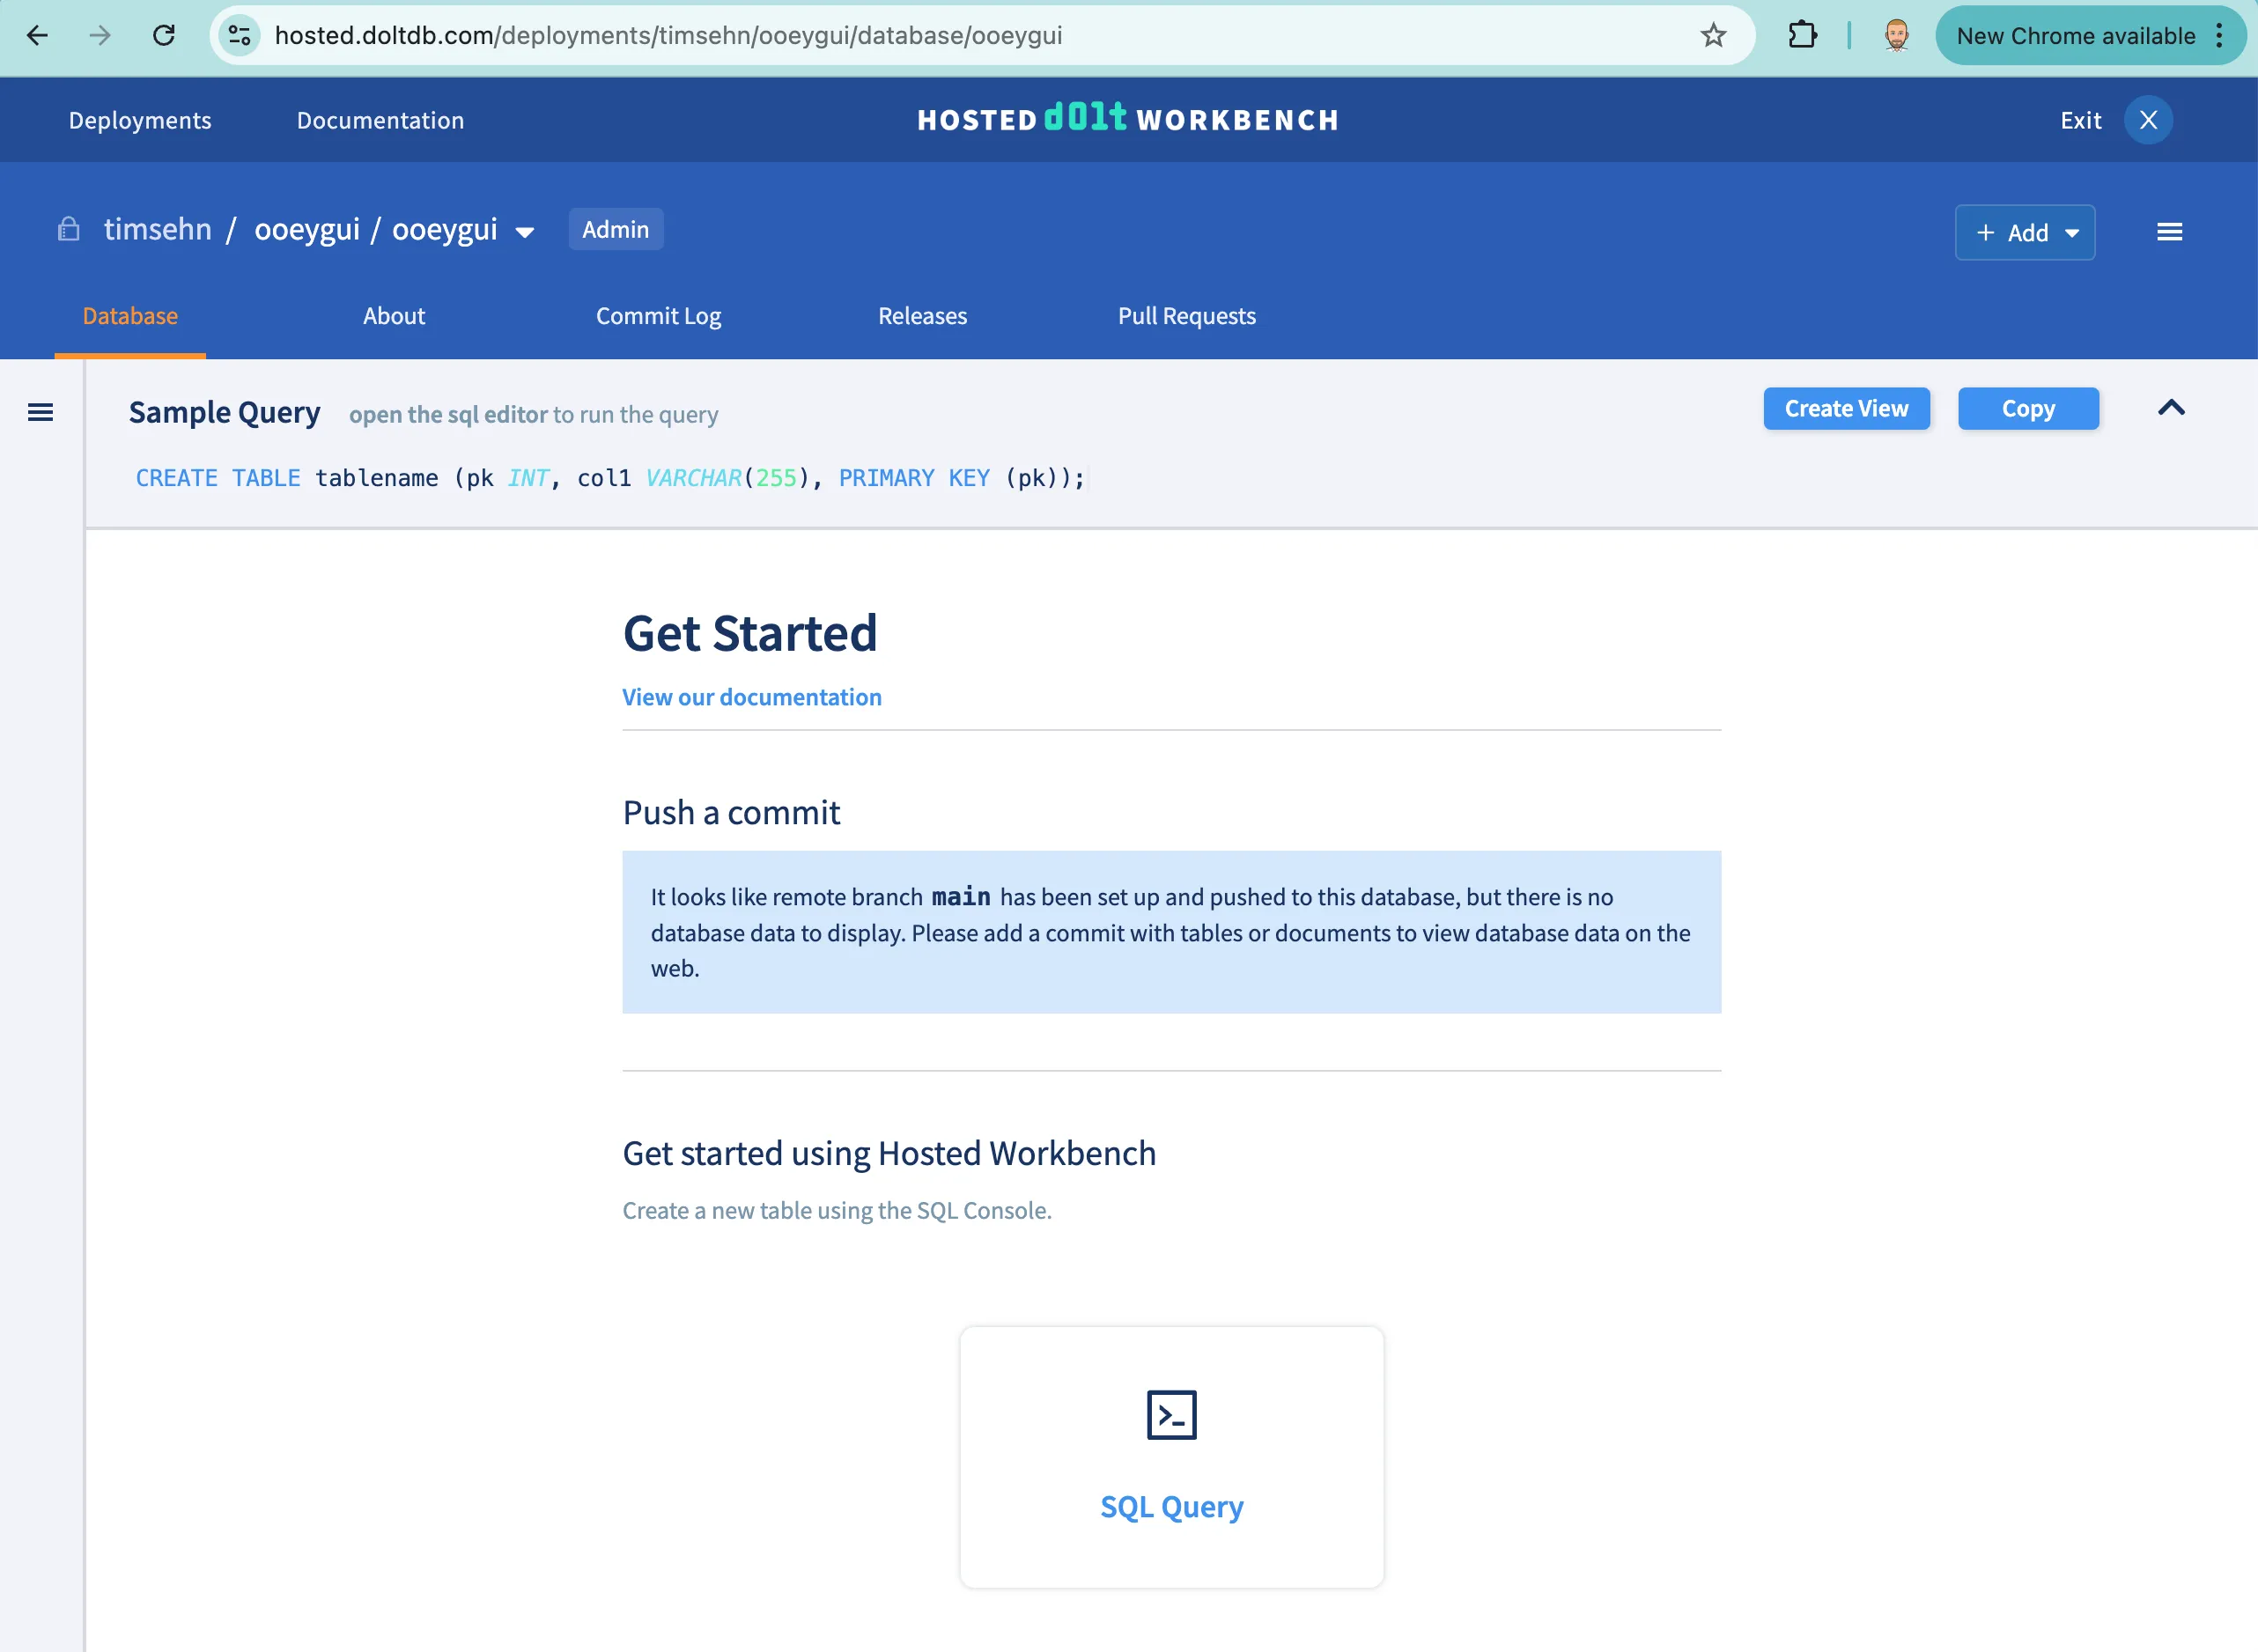Click the SQL Query terminal icon
Image resolution: width=2258 pixels, height=1652 pixels.
click(x=1171, y=1415)
